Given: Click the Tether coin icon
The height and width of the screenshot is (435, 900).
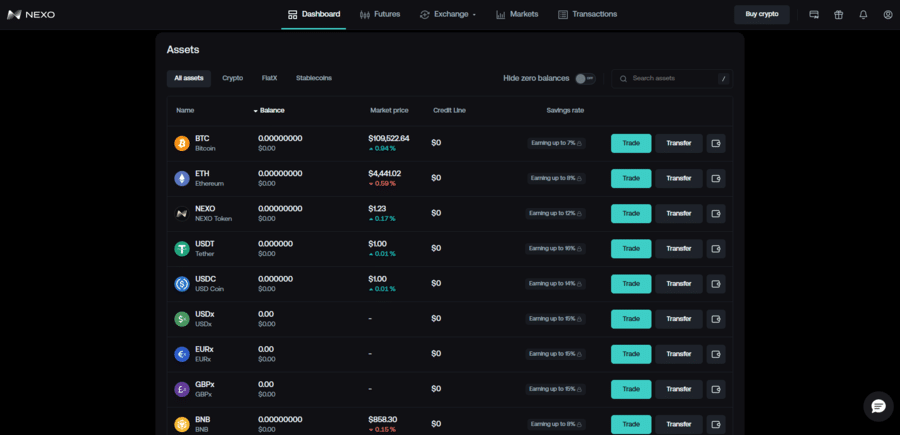Looking at the screenshot, I should click(x=182, y=248).
